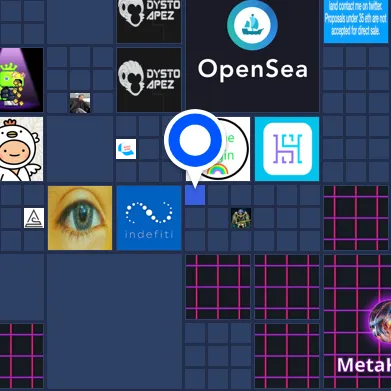Click the light blue Twitter contact notice
391x391 pixels.
(x=355, y=21)
